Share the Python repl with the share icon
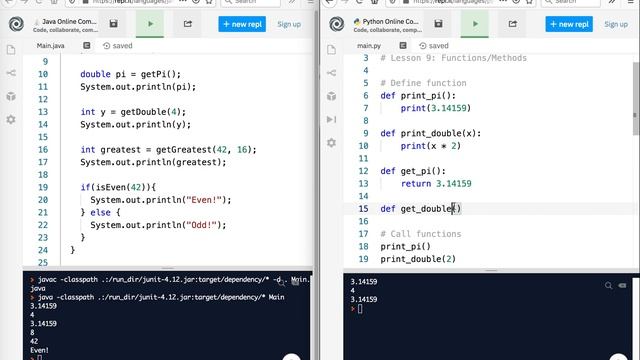 click(x=513, y=24)
